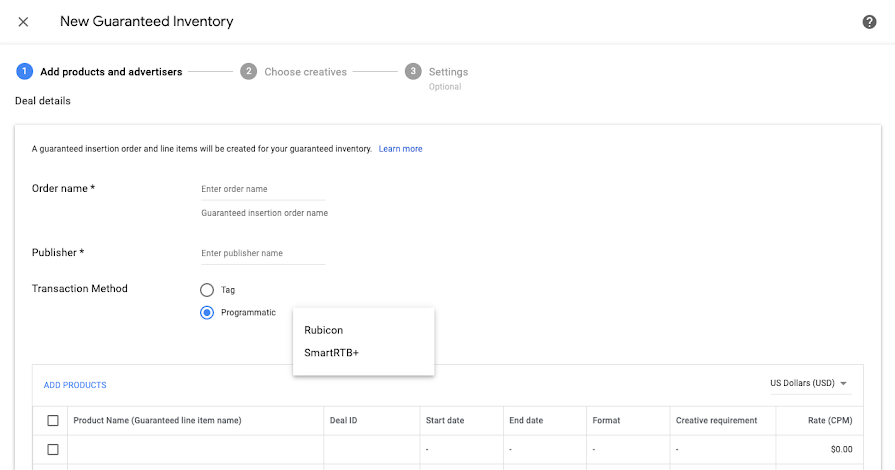Screen dimensions: 895x470
Task: Choose Rubicon from the dropdown list
Action: point(324,330)
